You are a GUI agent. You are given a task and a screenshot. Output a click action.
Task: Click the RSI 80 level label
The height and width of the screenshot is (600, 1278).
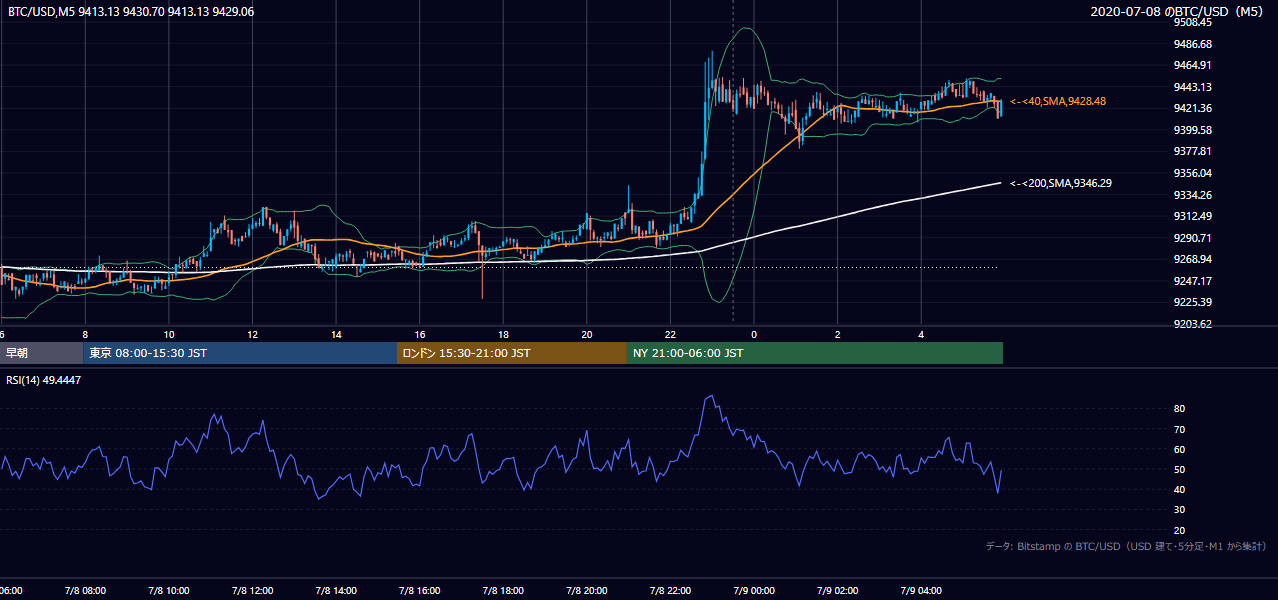coord(1180,409)
